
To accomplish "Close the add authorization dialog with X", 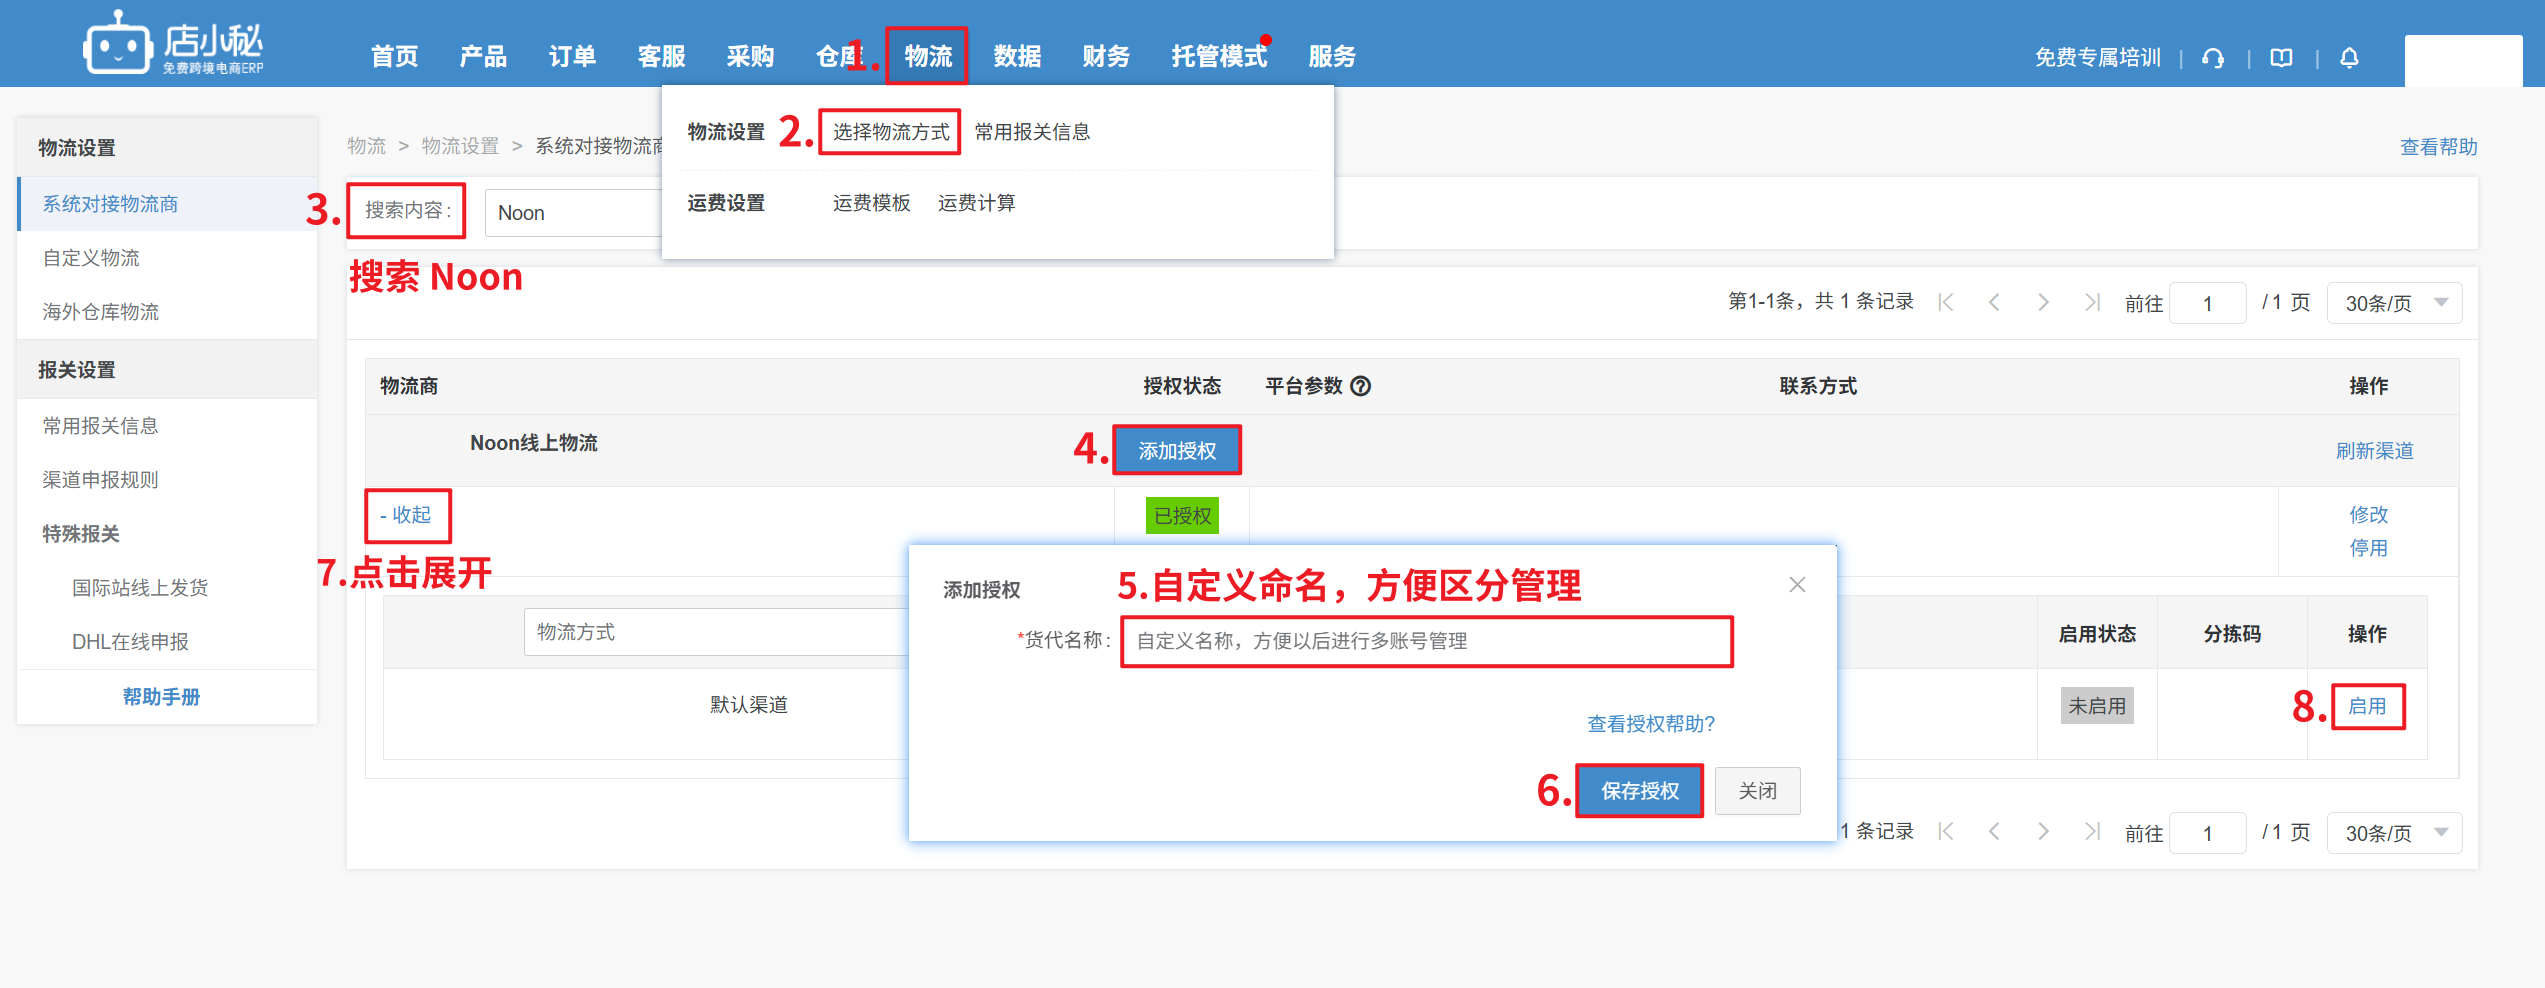I will (1797, 585).
